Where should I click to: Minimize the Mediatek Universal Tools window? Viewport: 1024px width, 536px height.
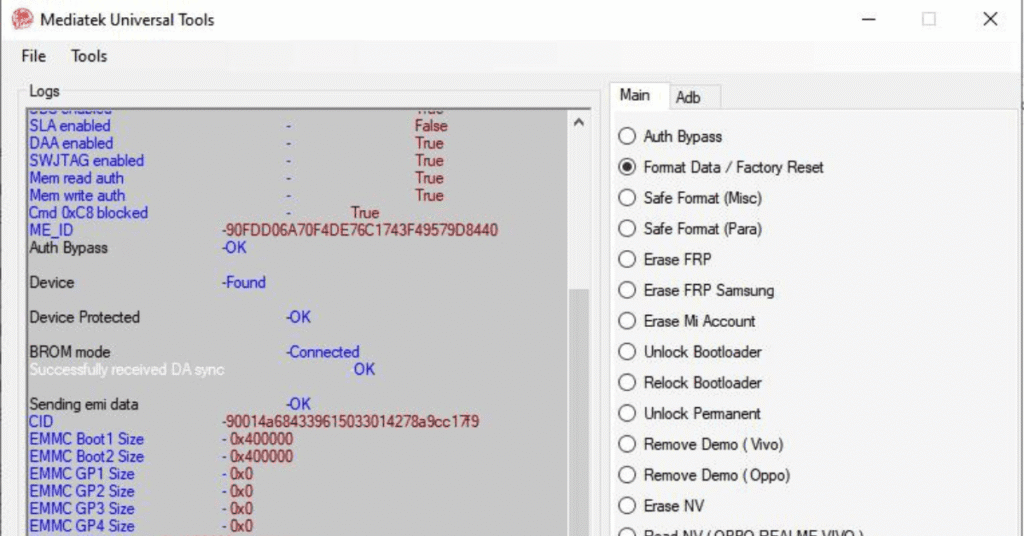pos(869,20)
